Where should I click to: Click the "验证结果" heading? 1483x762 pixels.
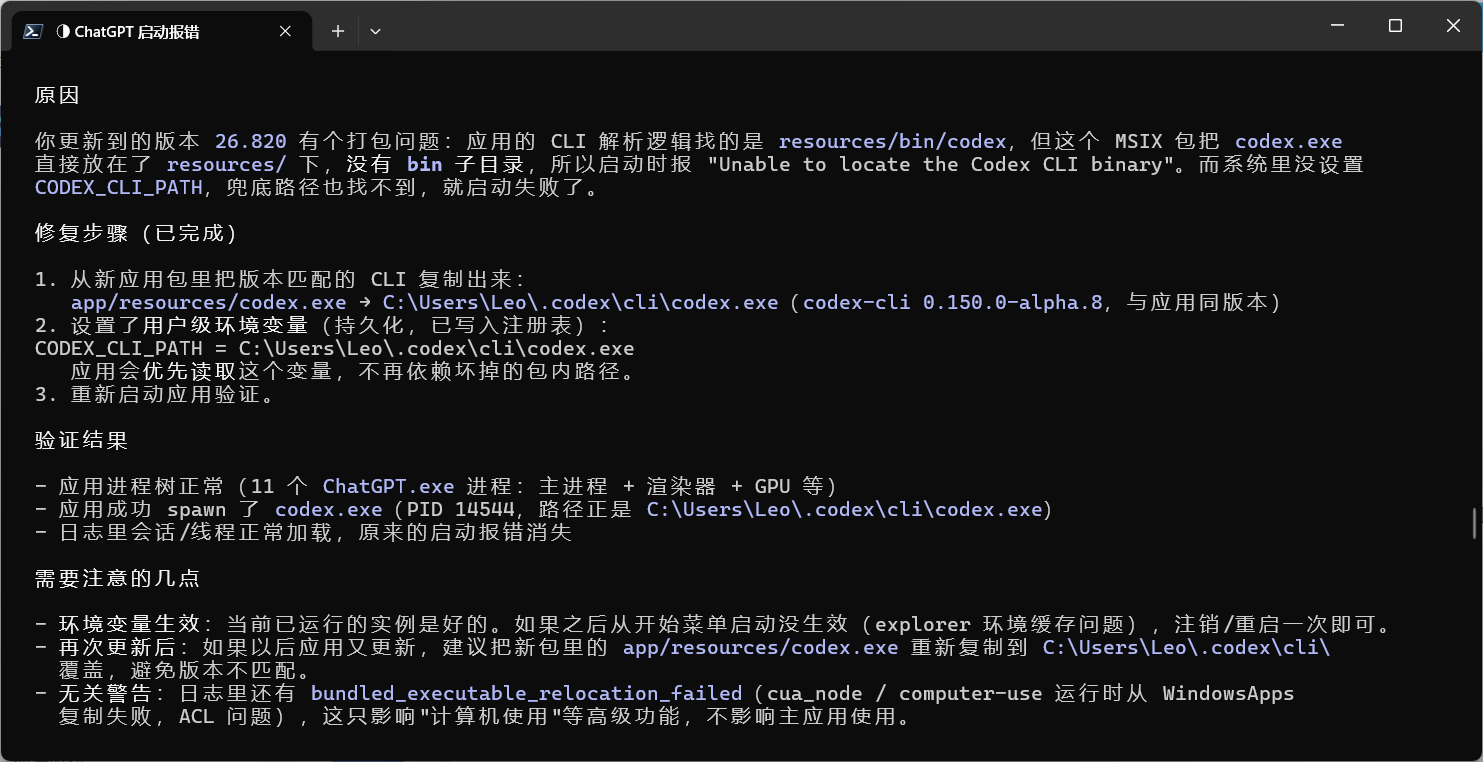[80, 440]
